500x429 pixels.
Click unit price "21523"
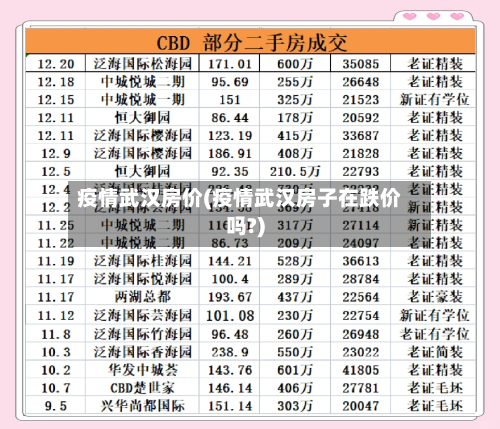coord(361,100)
